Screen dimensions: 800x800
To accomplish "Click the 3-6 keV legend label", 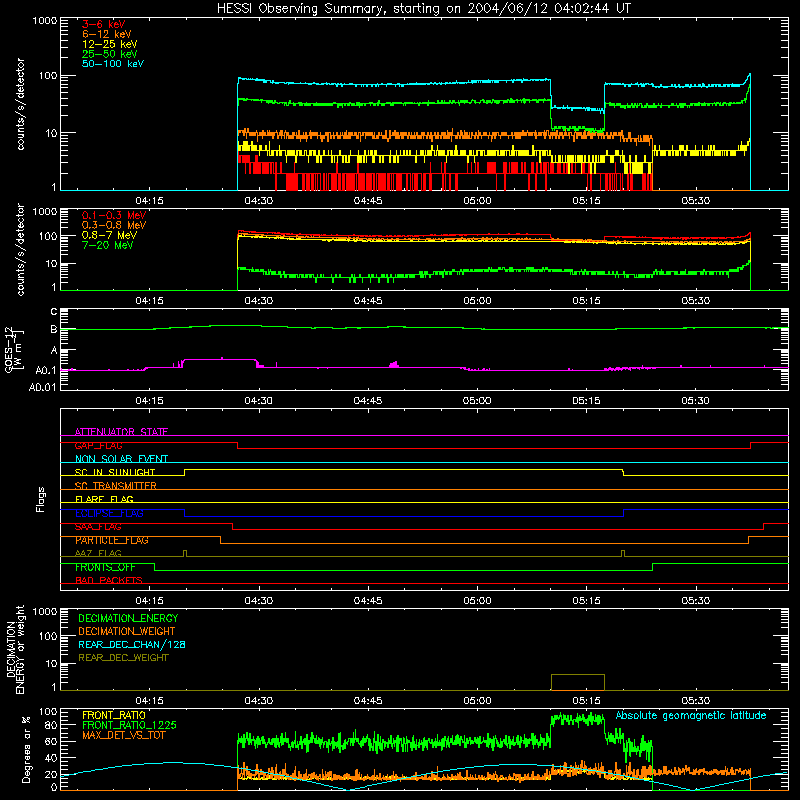I will [x=104, y=24].
